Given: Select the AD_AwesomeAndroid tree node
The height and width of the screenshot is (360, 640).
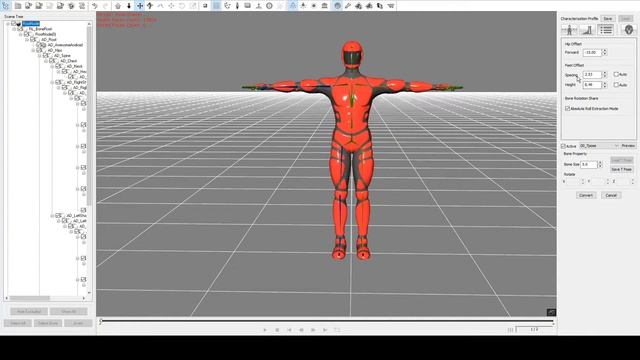Looking at the screenshot, I should click(65, 45).
